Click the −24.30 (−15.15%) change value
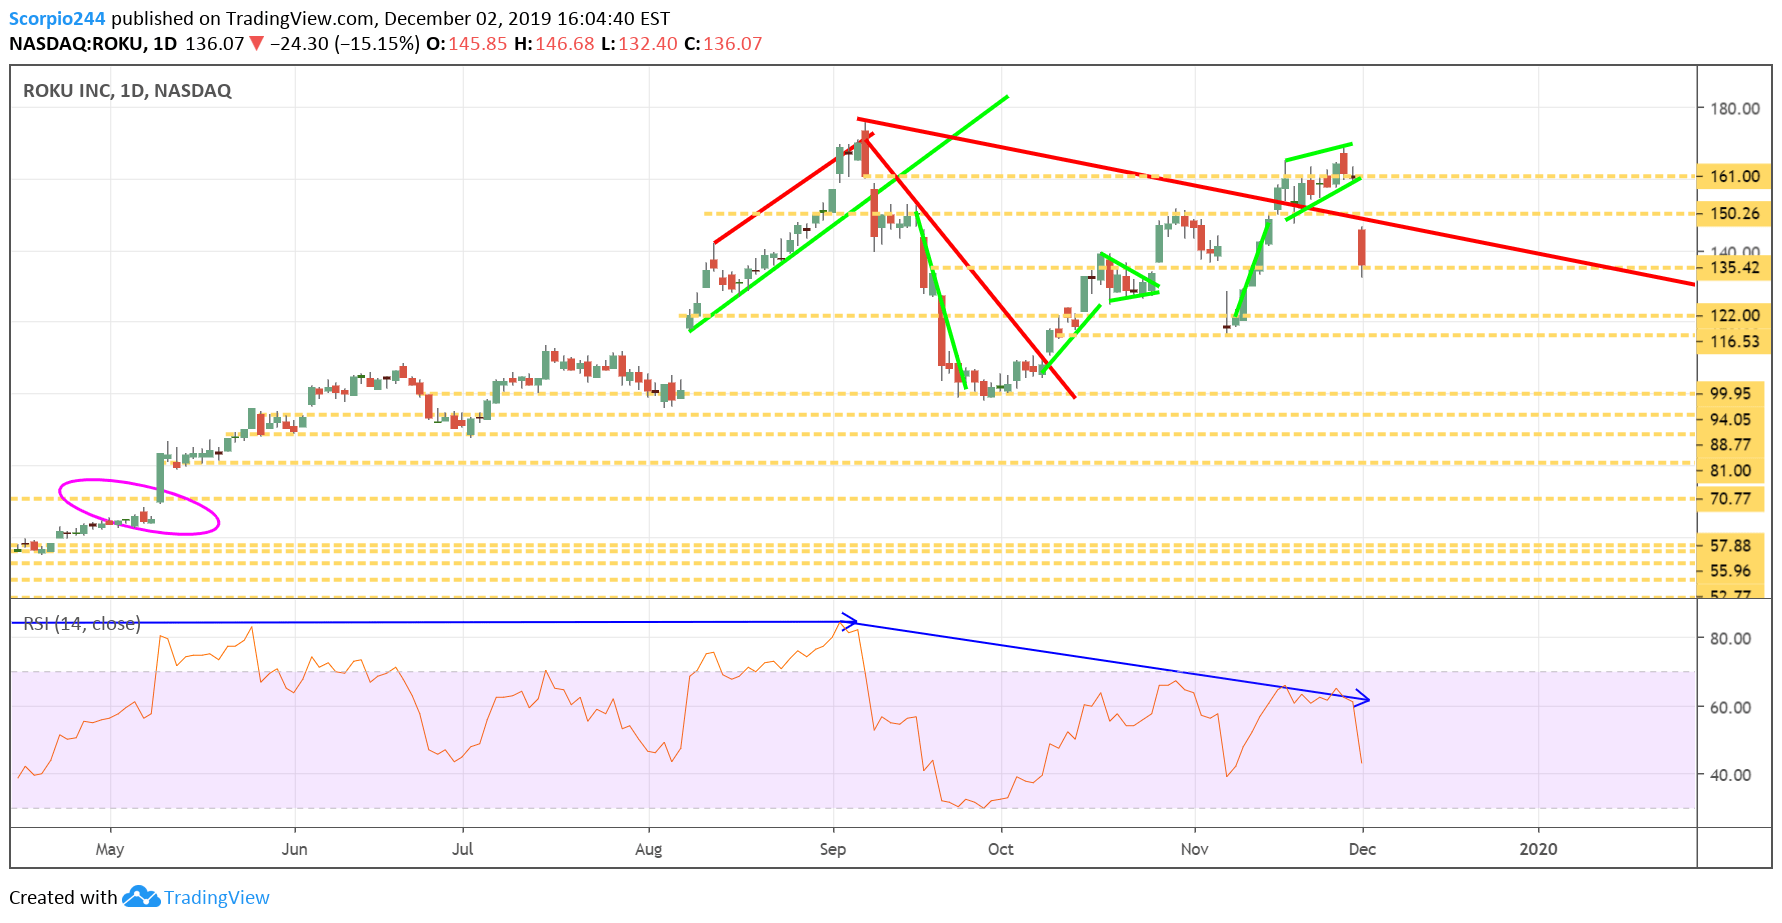Viewport: 1782px width, 923px height. click(345, 44)
